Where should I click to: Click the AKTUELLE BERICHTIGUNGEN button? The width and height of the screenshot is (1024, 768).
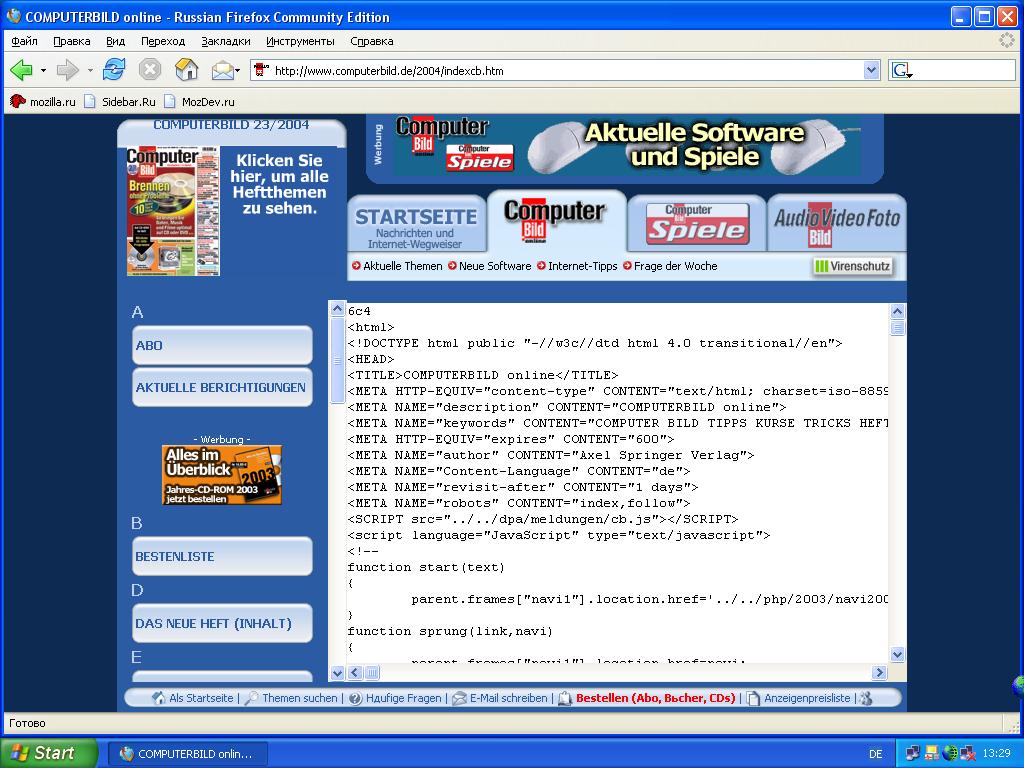coord(222,387)
